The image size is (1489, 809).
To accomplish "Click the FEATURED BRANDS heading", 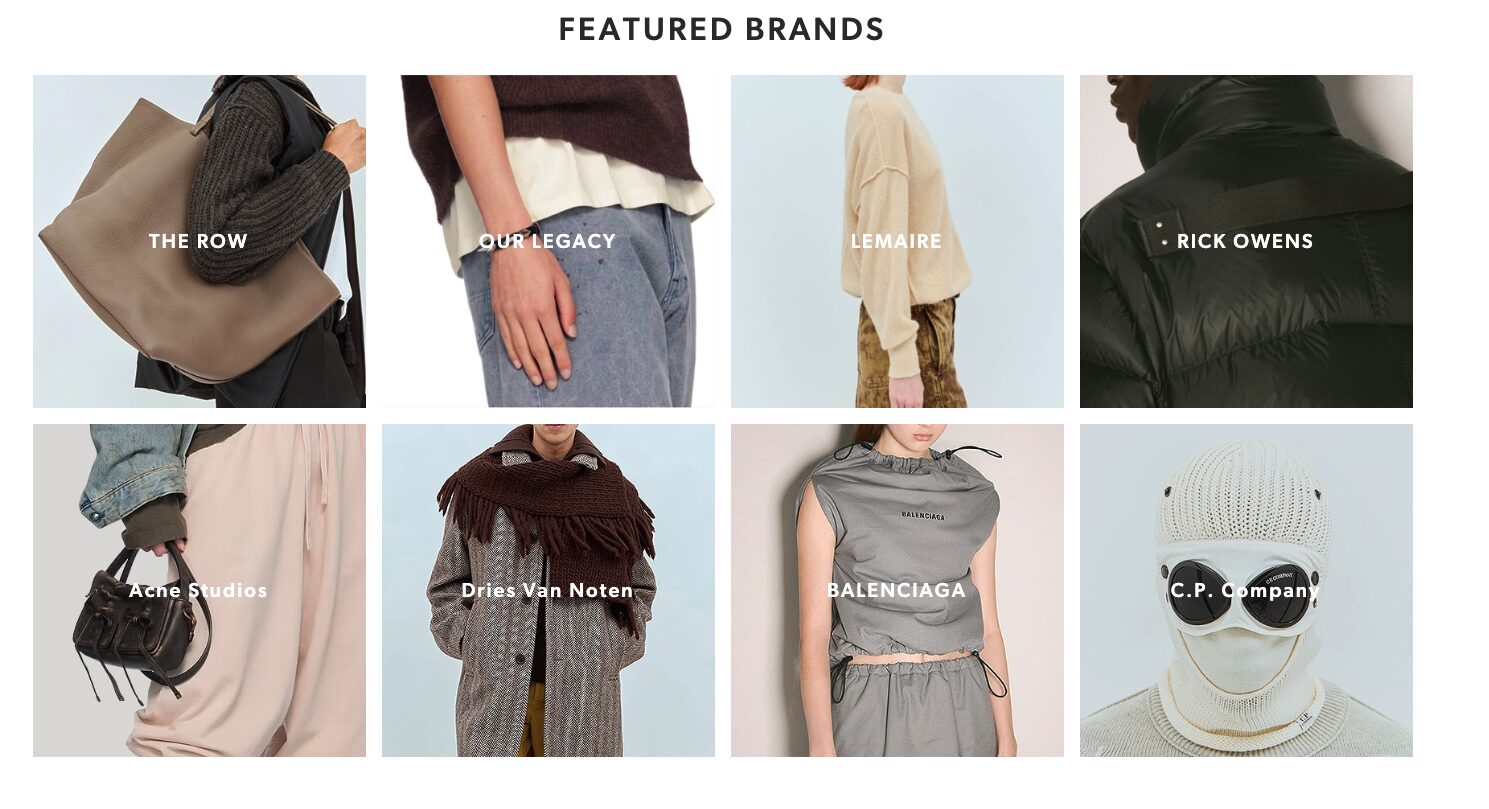I will (x=721, y=30).
